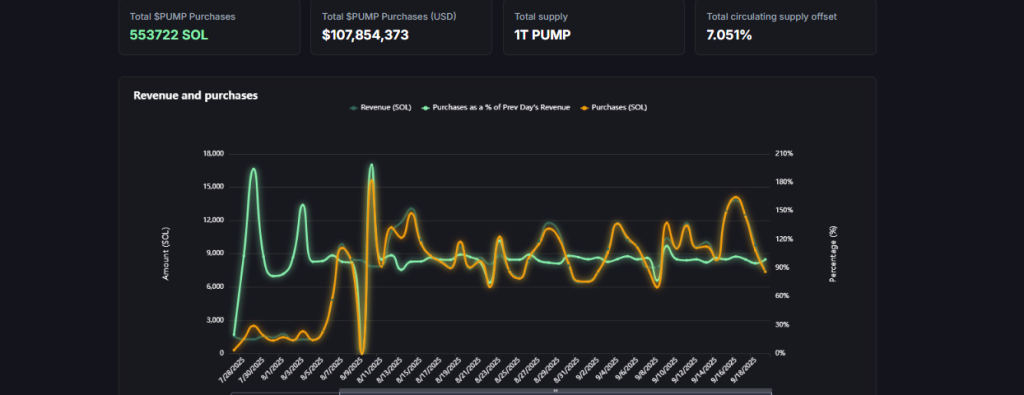Image resolution: width=1024 pixels, height=395 pixels.
Task: Select the 553722 SOL value
Action: point(168,35)
